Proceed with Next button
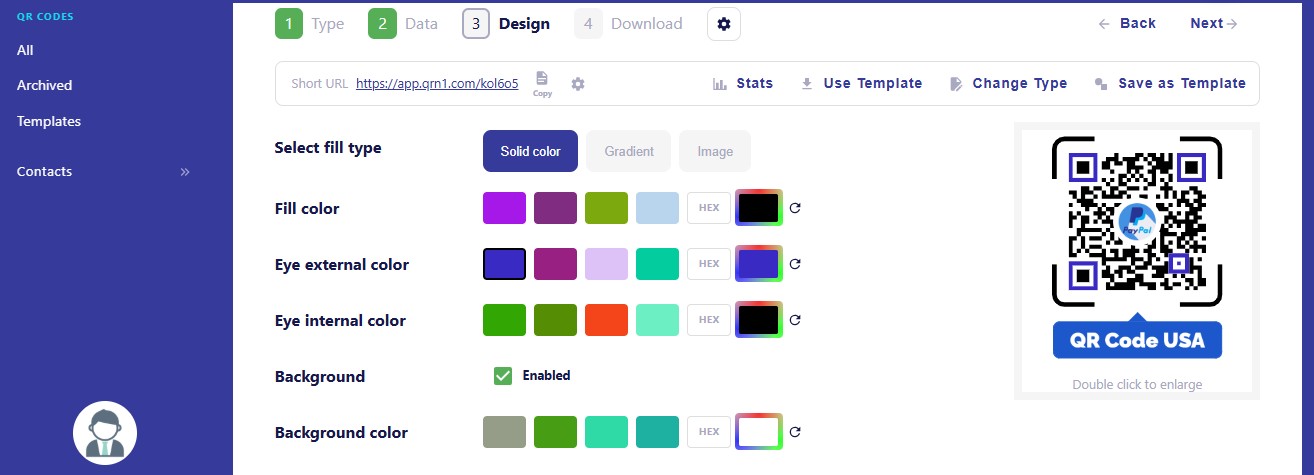This screenshot has height=475, width=1314. (1214, 24)
